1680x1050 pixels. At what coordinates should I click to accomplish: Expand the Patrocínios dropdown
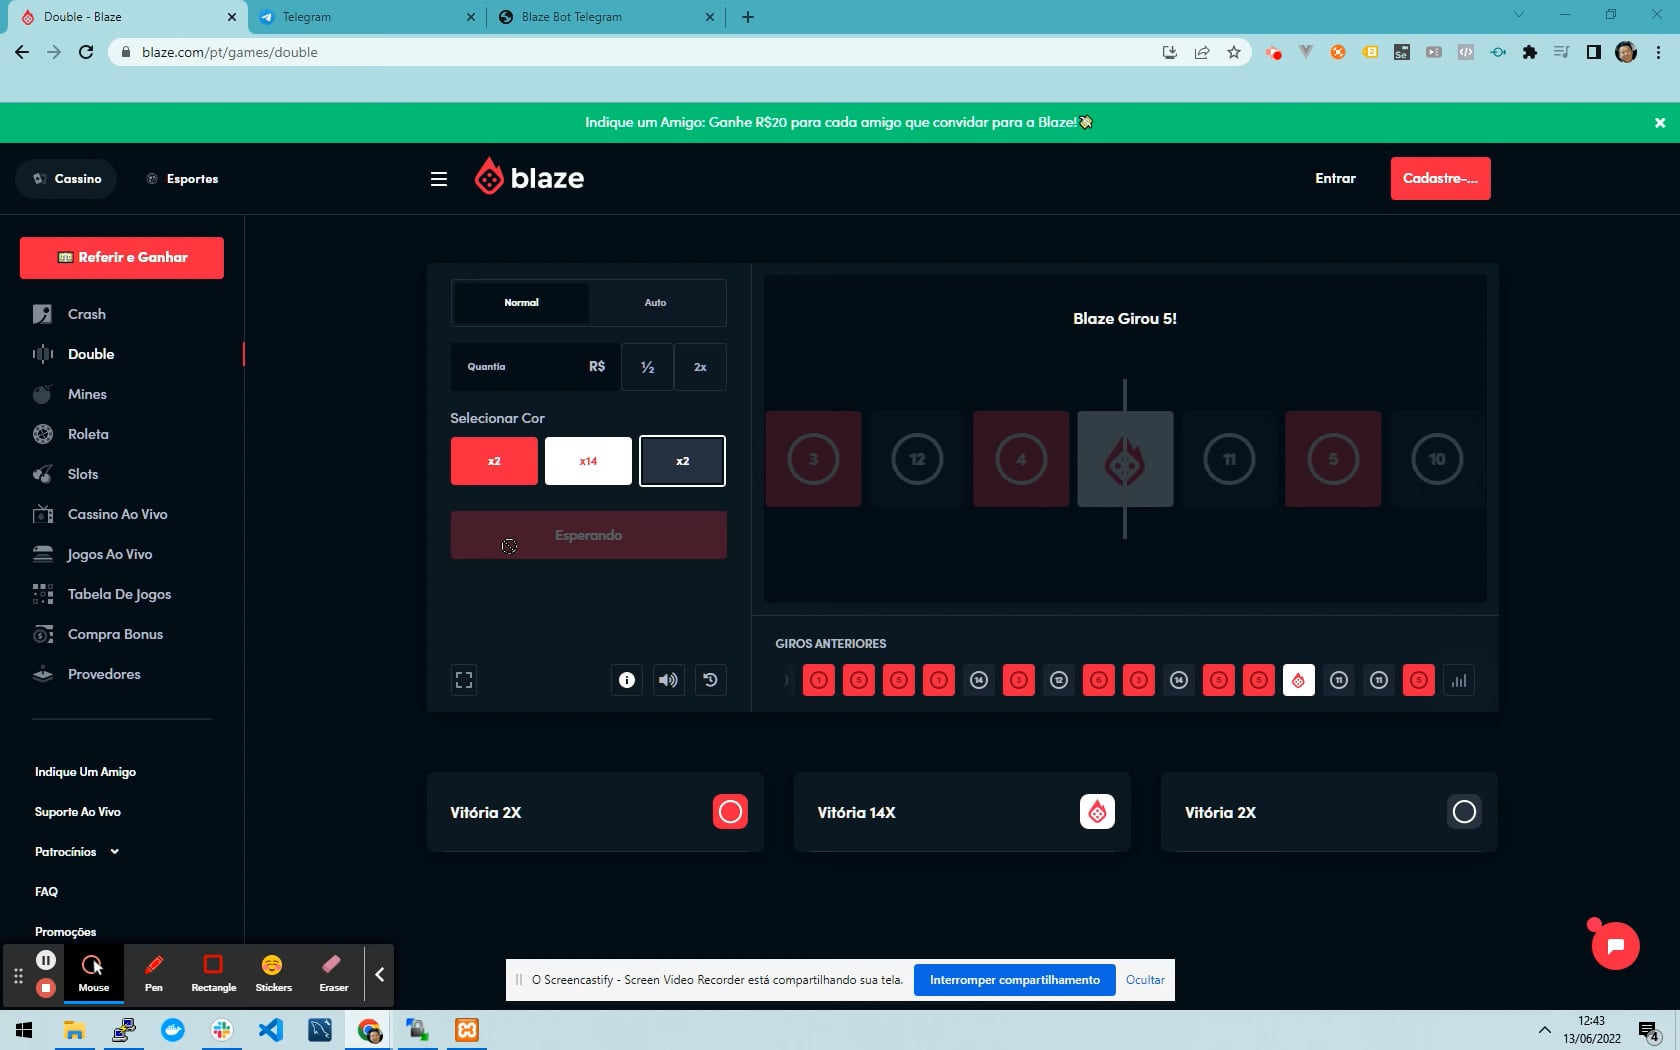(x=113, y=852)
